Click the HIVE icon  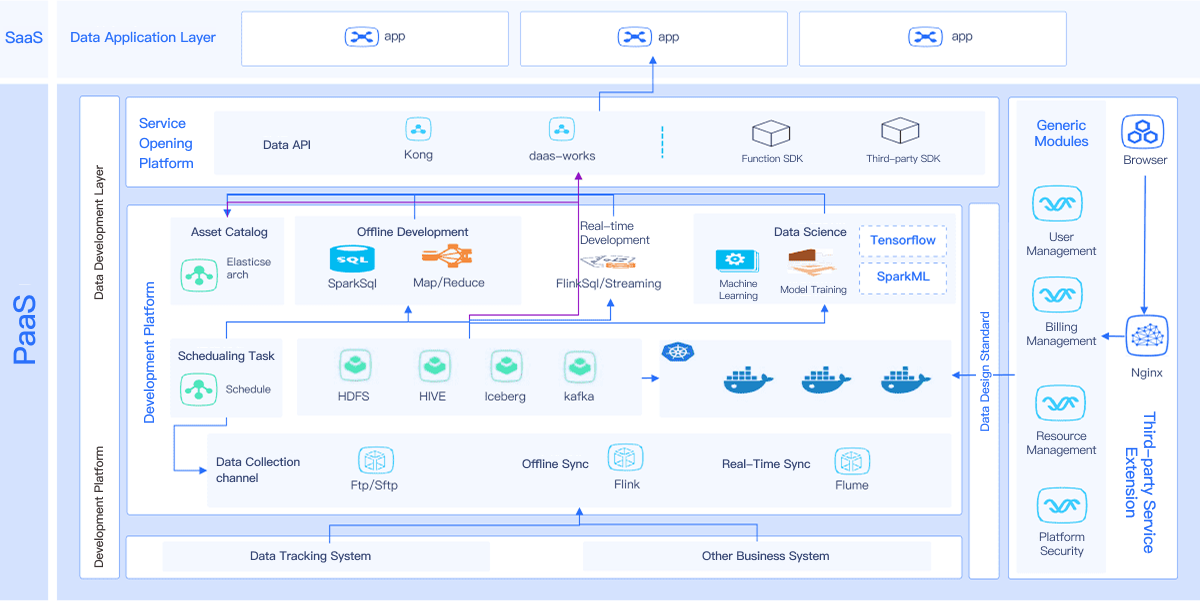tap(434, 366)
